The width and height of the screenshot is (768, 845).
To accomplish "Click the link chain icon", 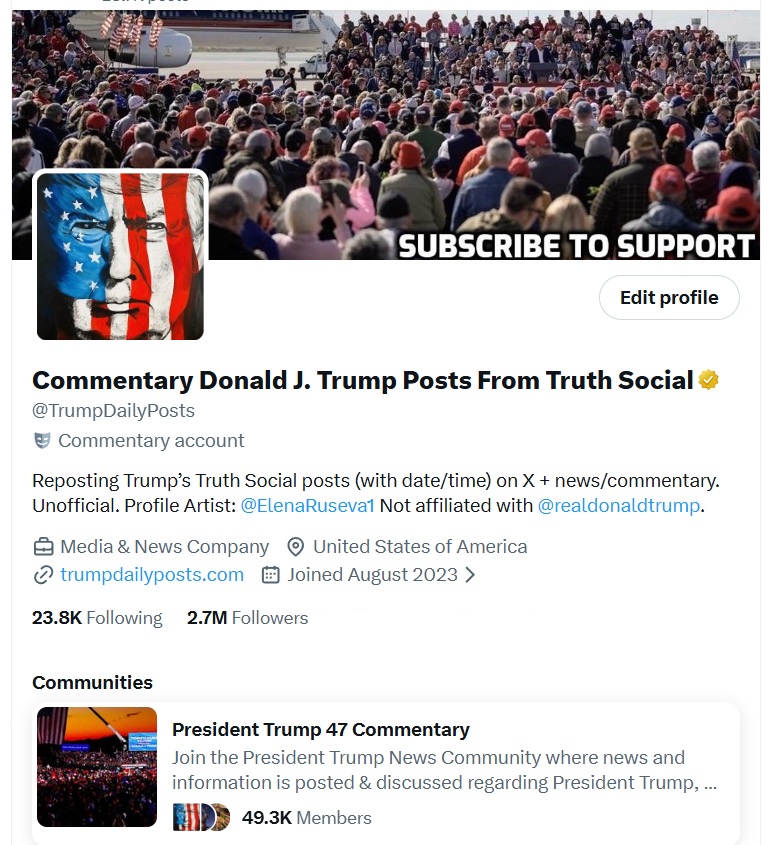I will click(43, 575).
